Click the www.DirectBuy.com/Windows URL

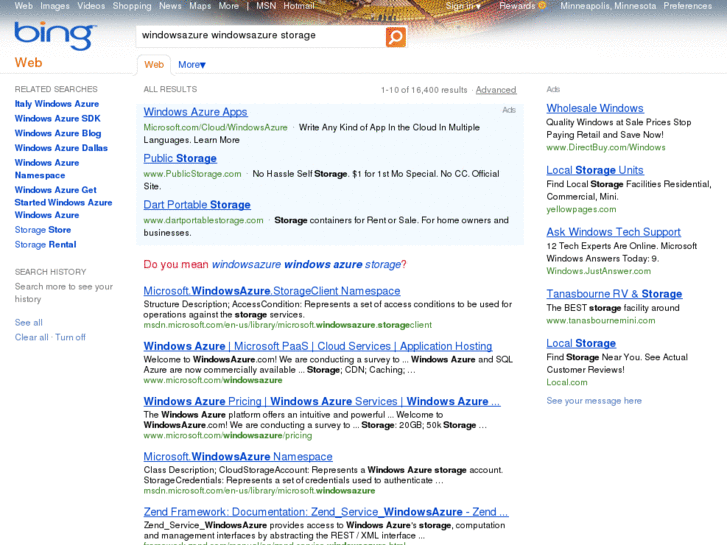606,147
